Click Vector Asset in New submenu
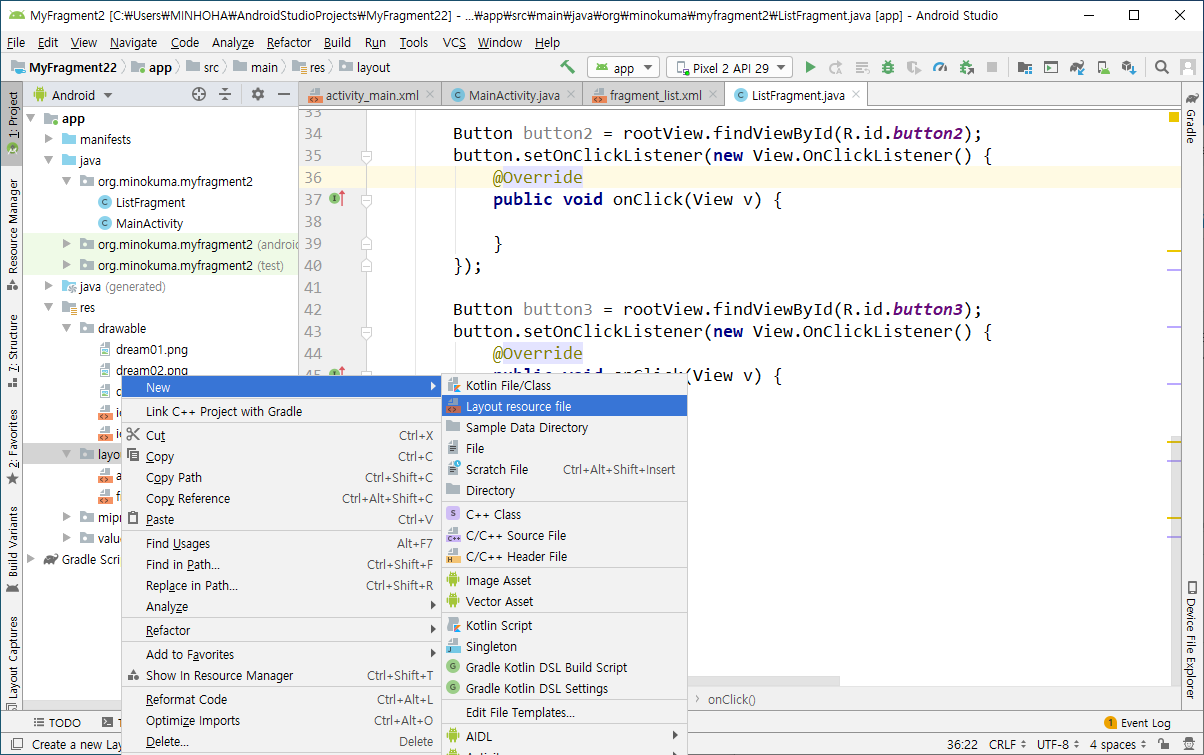 (564, 601)
